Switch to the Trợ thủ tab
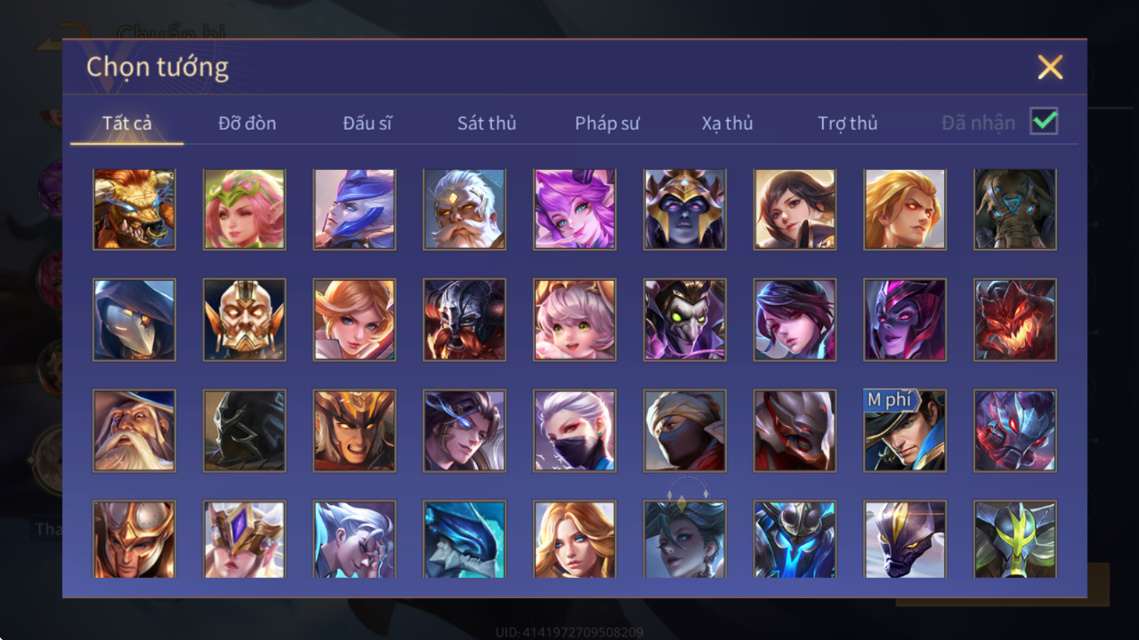The width and height of the screenshot is (1139, 640). 848,123
